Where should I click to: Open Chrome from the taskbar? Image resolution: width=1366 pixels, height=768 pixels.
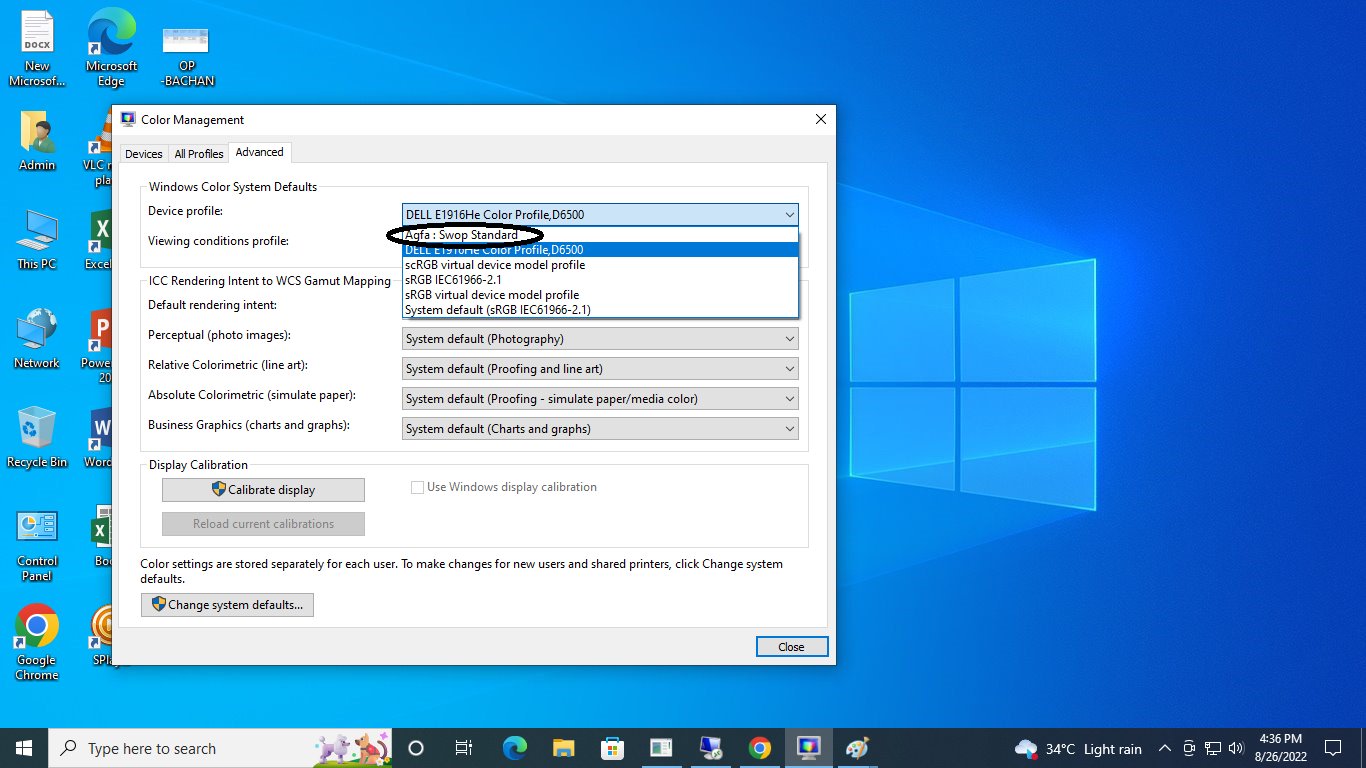click(759, 748)
